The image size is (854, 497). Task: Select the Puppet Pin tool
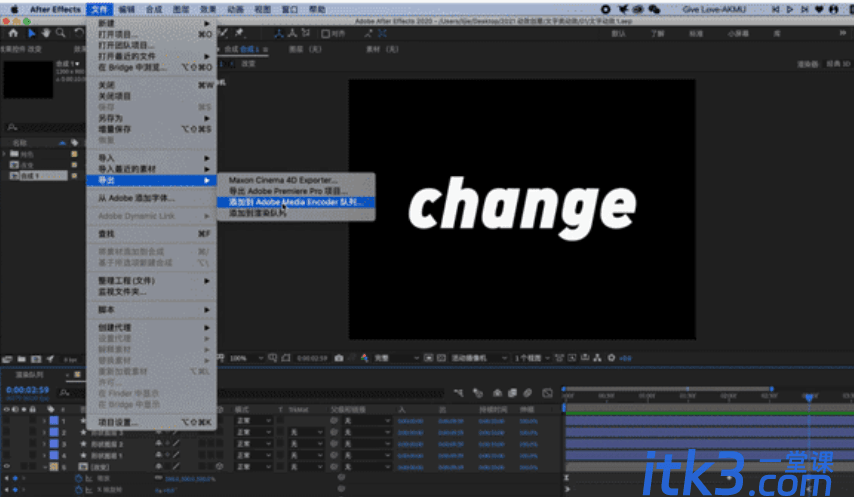tap(239, 33)
